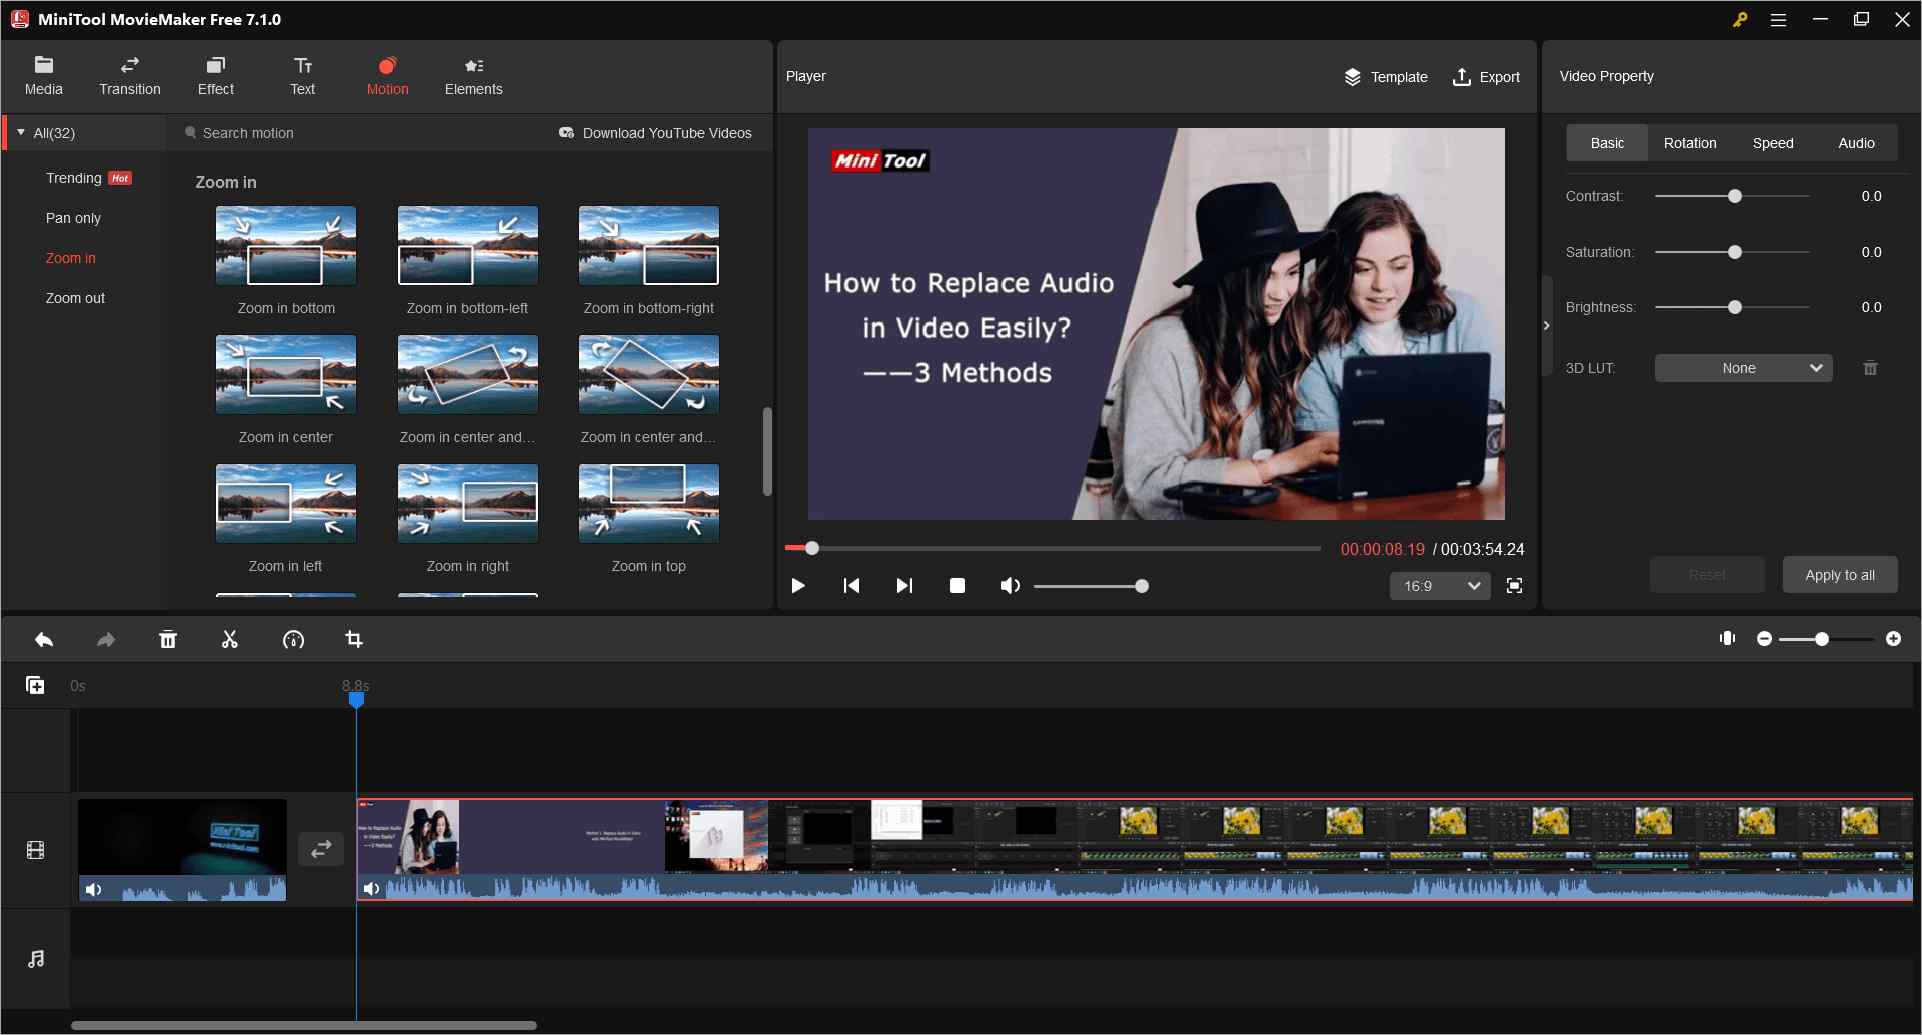Image resolution: width=1922 pixels, height=1035 pixels.
Task: Open the 3D LUT None dropdown
Action: coord(1743,368)
